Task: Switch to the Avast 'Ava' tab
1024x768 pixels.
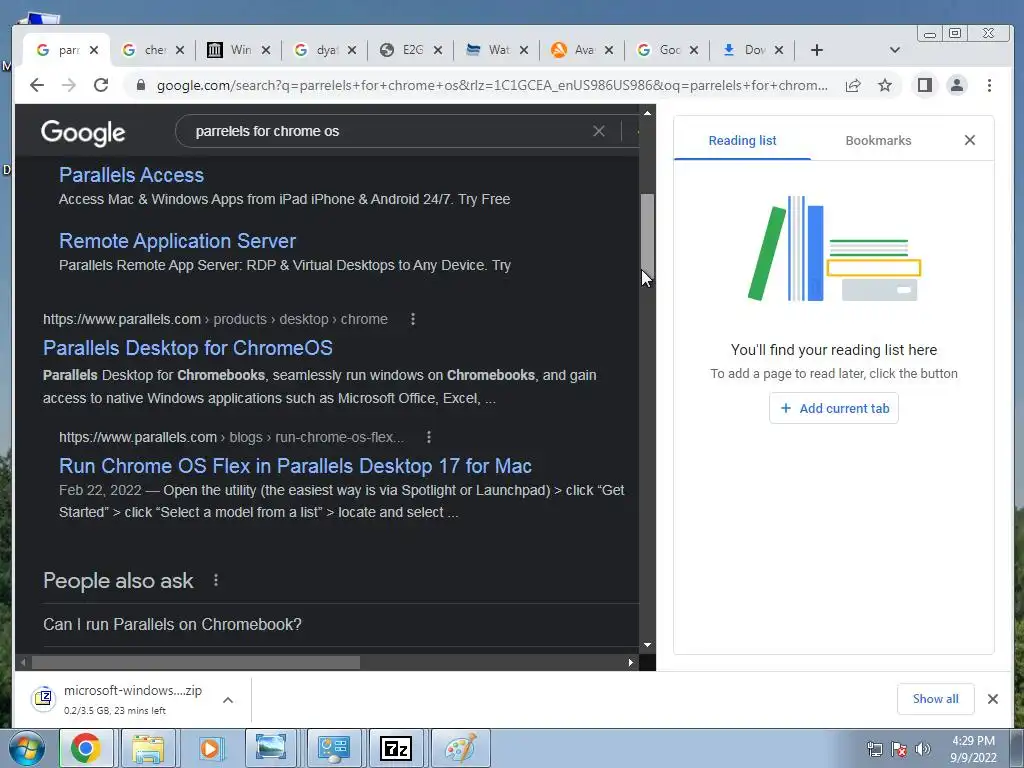Action: [581, 50]
